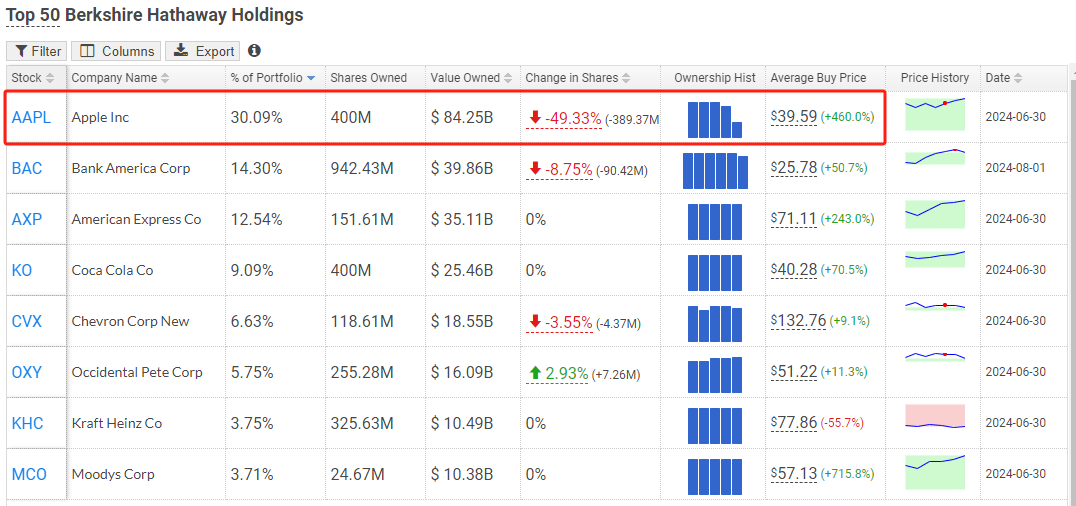The width and height of the screenshot is (1076, 506).
Task: Click Bank America's $25.78 buy price
Action: pyautogui.click(x=794, y=168)
